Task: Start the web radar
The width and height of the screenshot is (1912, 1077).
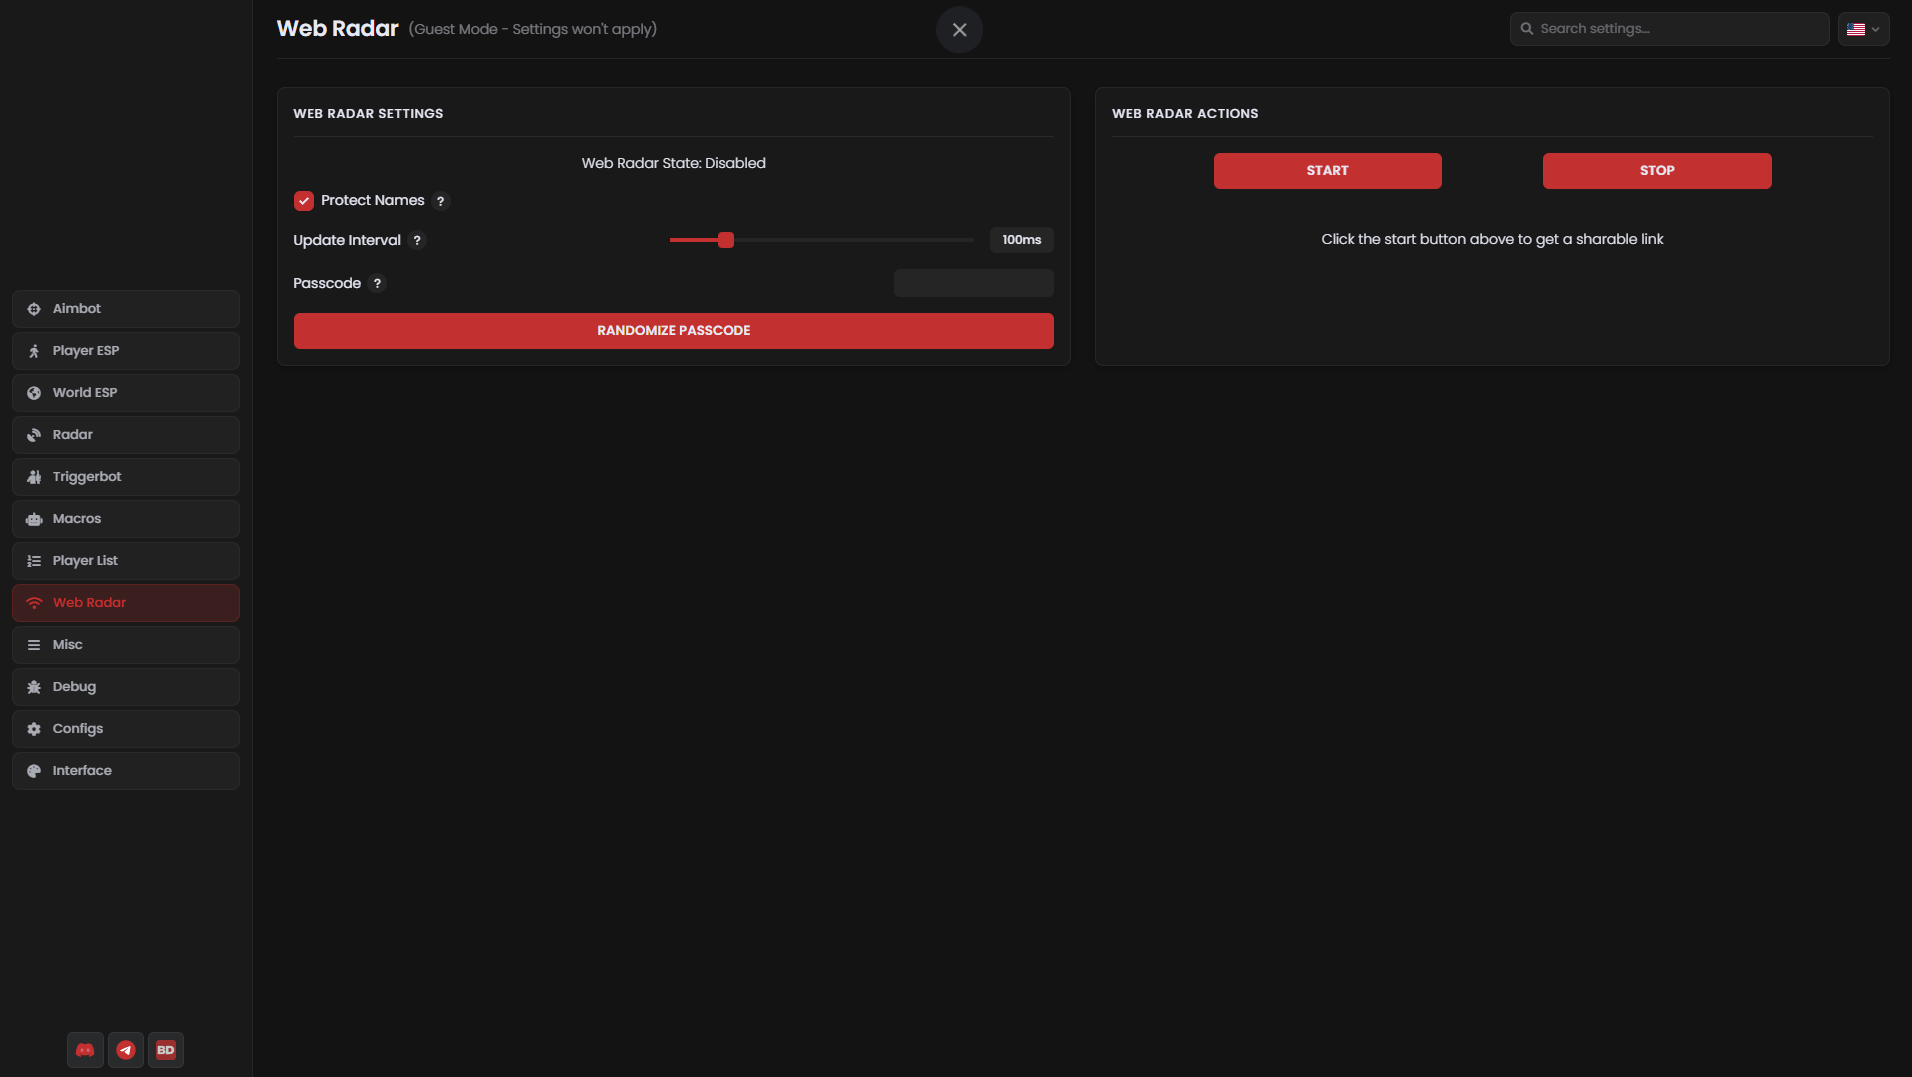Action: (1327, 171)
